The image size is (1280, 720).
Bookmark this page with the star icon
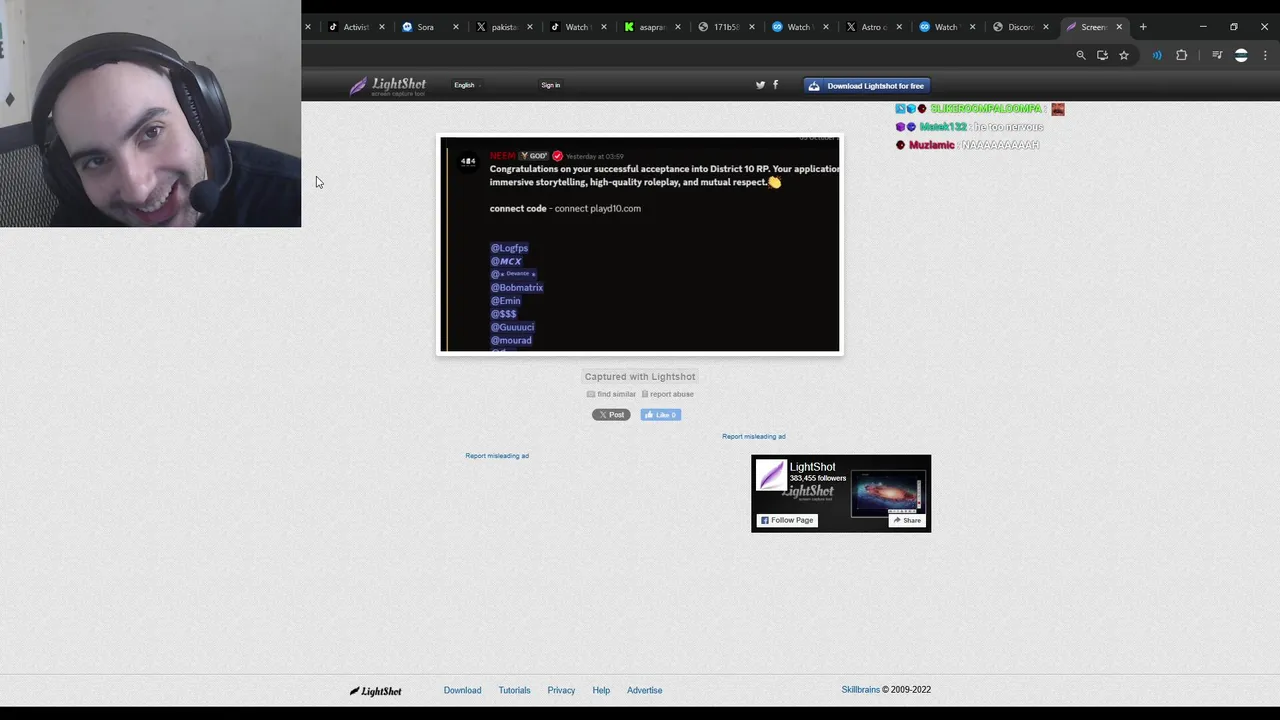1124,55
